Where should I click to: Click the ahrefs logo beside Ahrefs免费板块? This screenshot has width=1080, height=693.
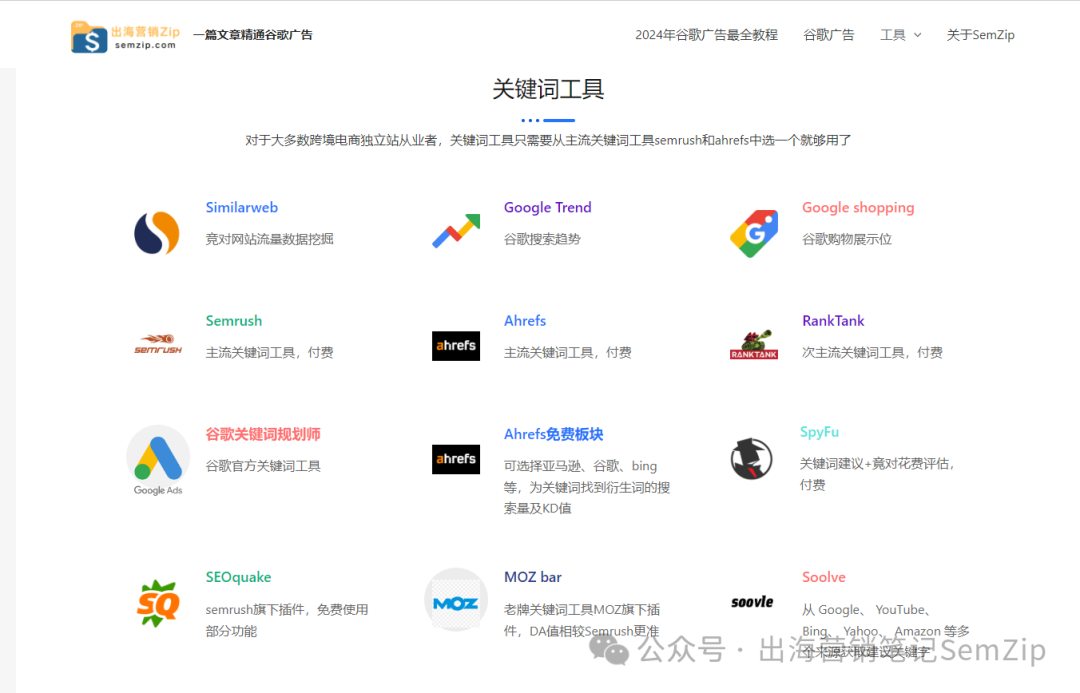point(456,459)
